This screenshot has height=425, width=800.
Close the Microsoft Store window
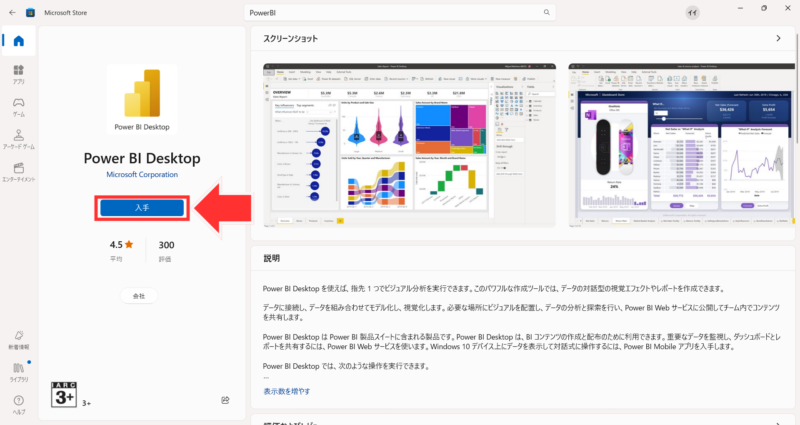tap(788, 8)
